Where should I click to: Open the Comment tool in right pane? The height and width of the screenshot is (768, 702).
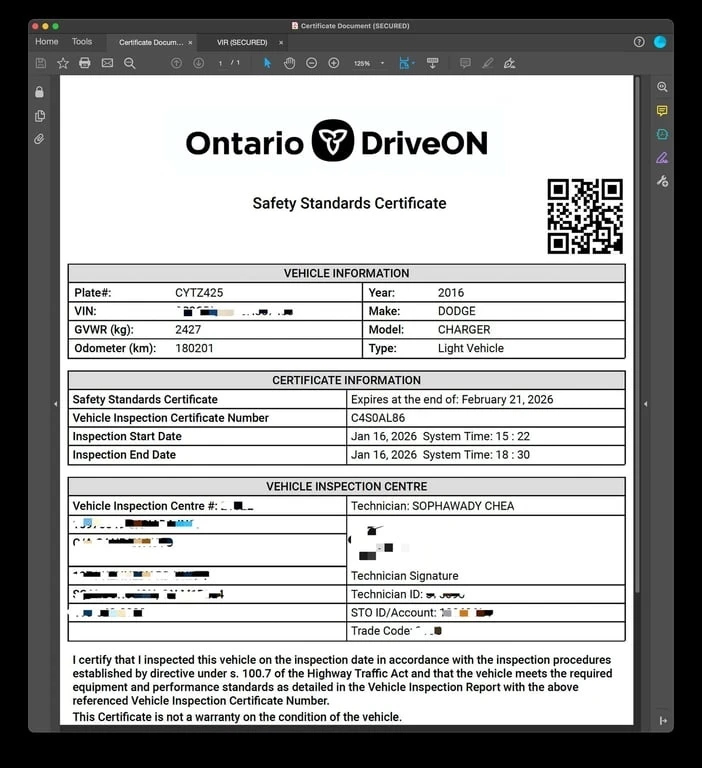coord(662,111)
